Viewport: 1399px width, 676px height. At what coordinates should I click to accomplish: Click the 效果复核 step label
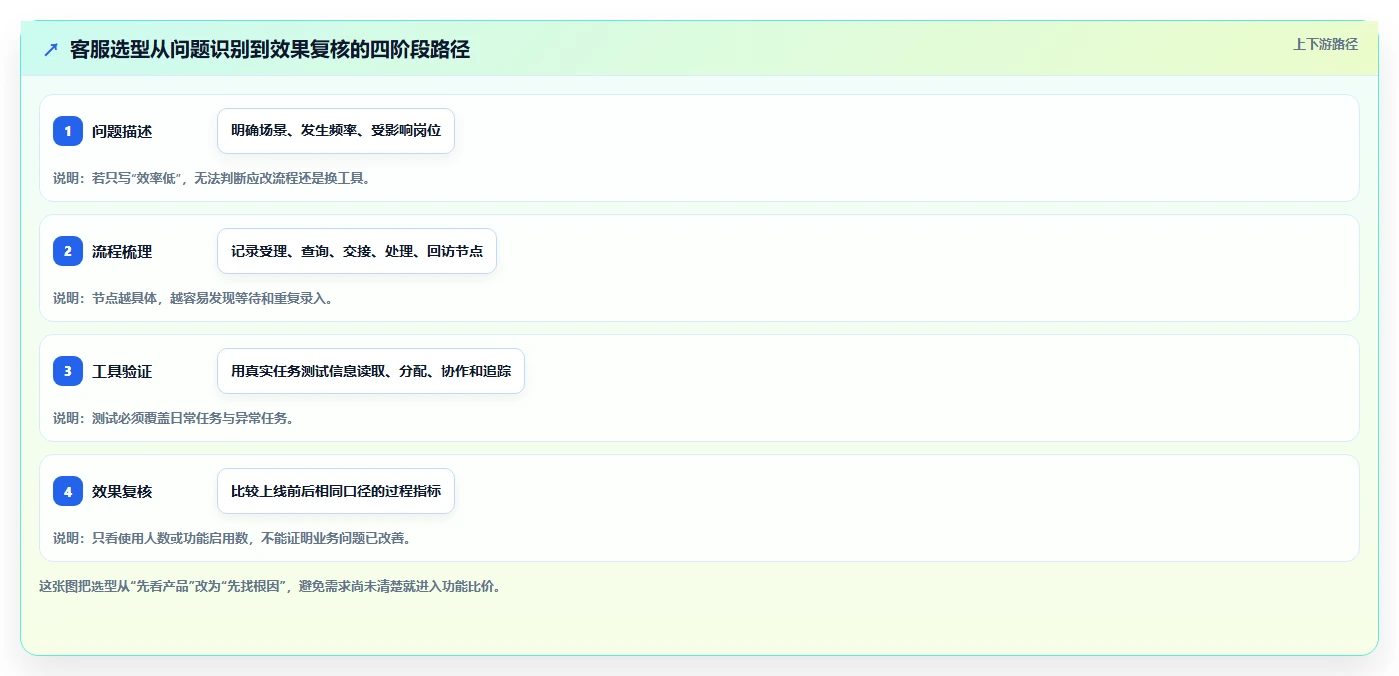point(122,491)
